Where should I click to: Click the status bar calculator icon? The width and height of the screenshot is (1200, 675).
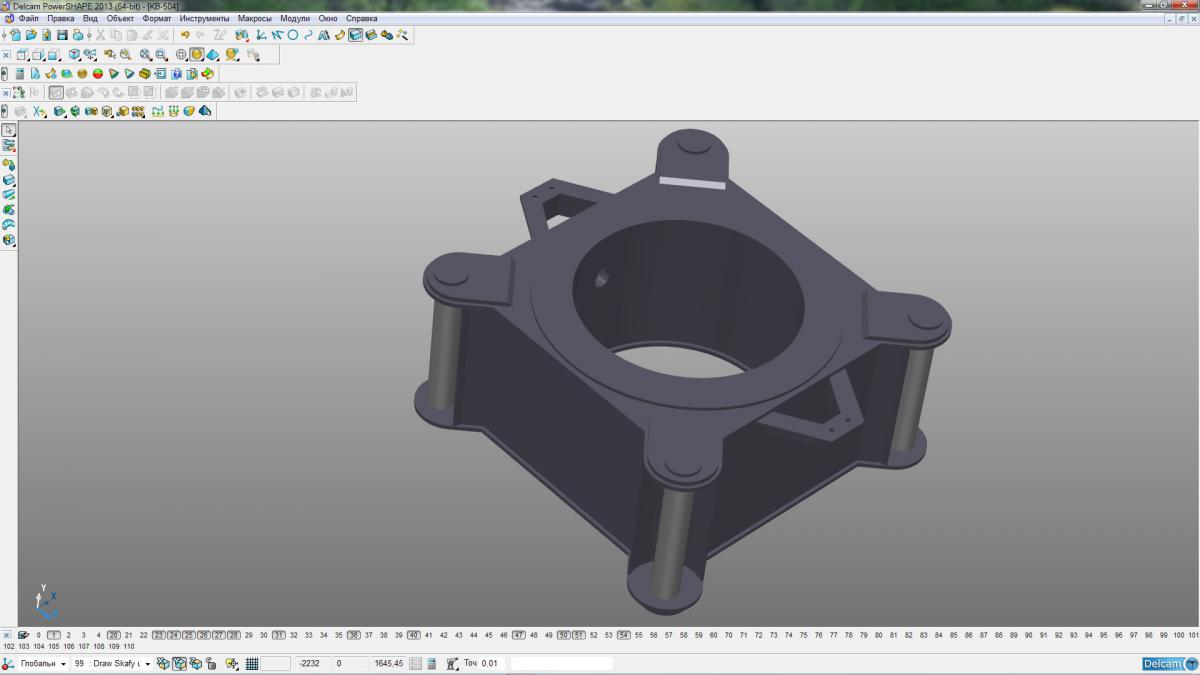coord(432,663)
